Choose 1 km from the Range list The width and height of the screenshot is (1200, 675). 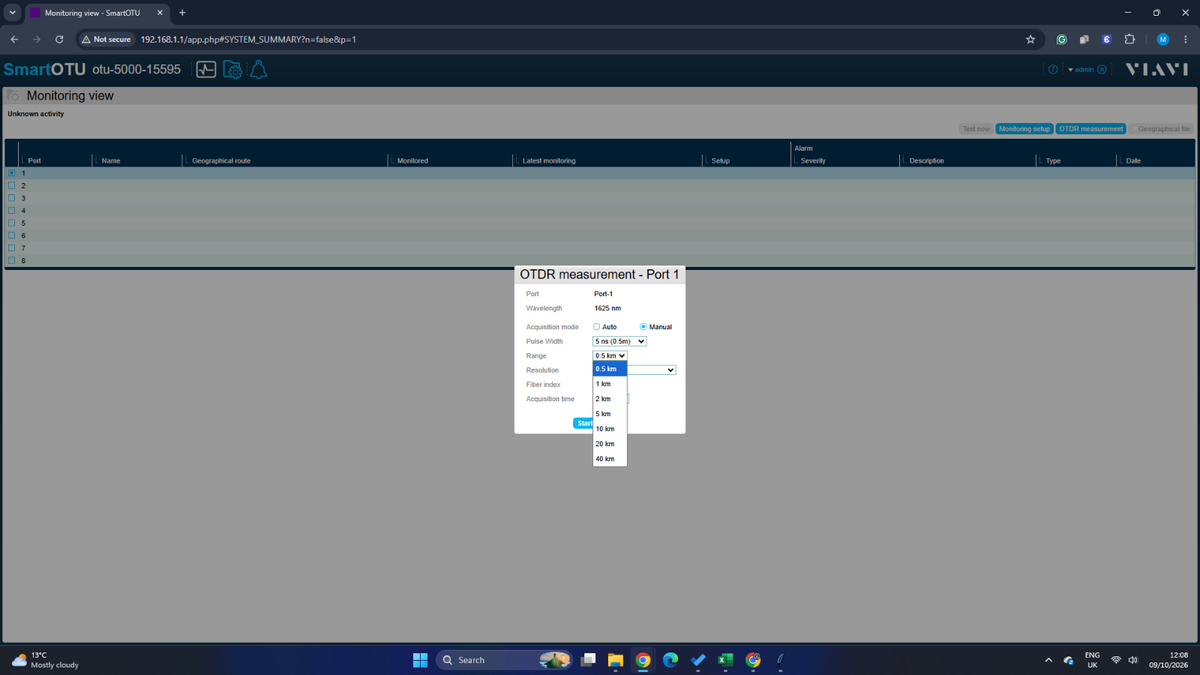click(610, 384)
